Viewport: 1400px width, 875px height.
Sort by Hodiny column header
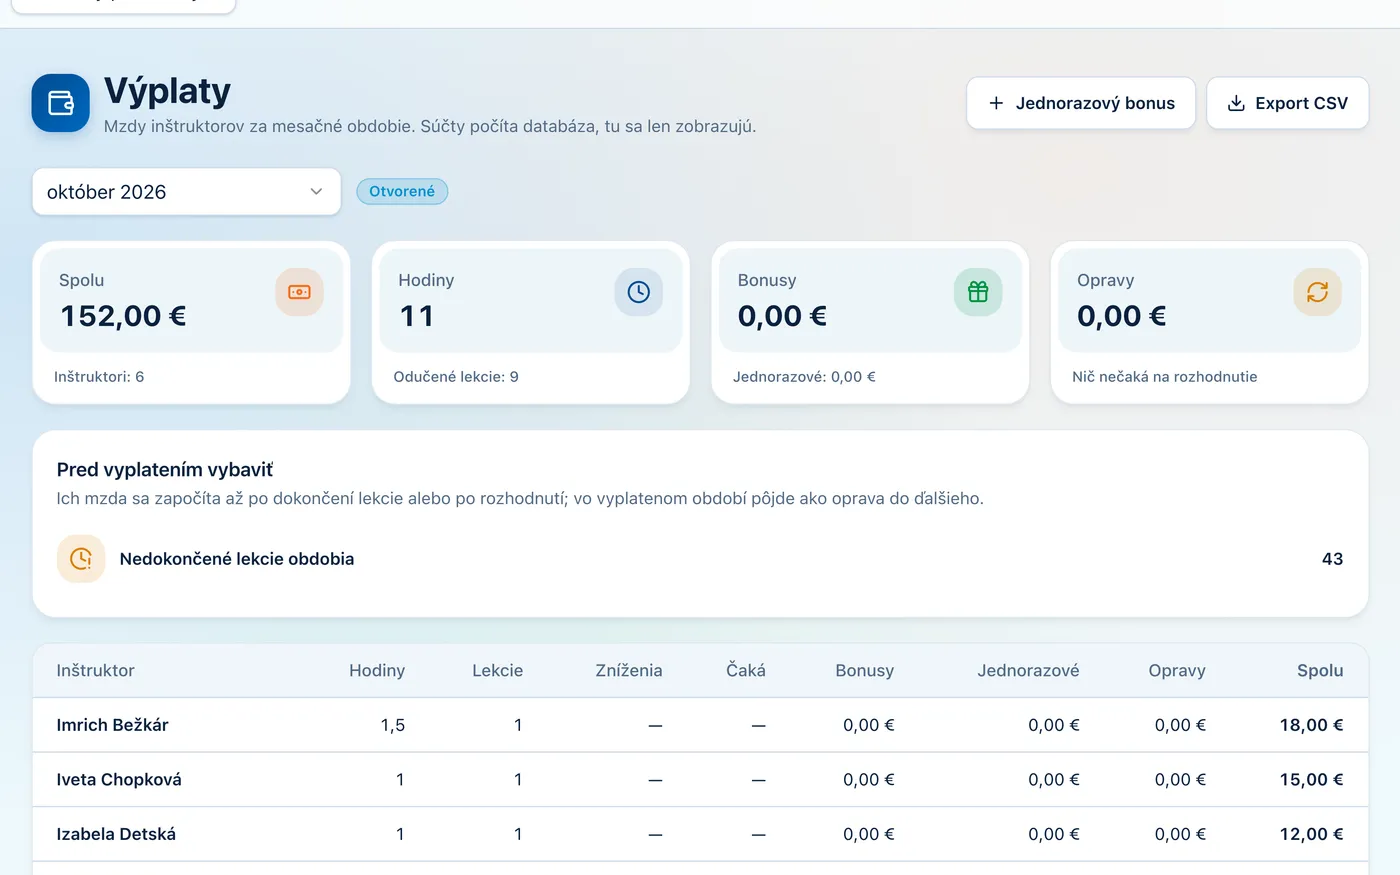pos(377,671)
